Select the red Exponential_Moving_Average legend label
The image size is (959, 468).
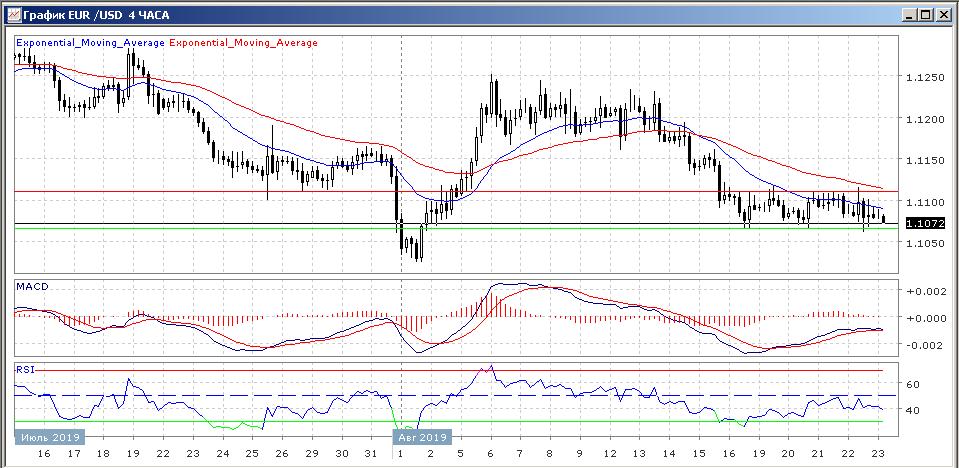point(244,43)
